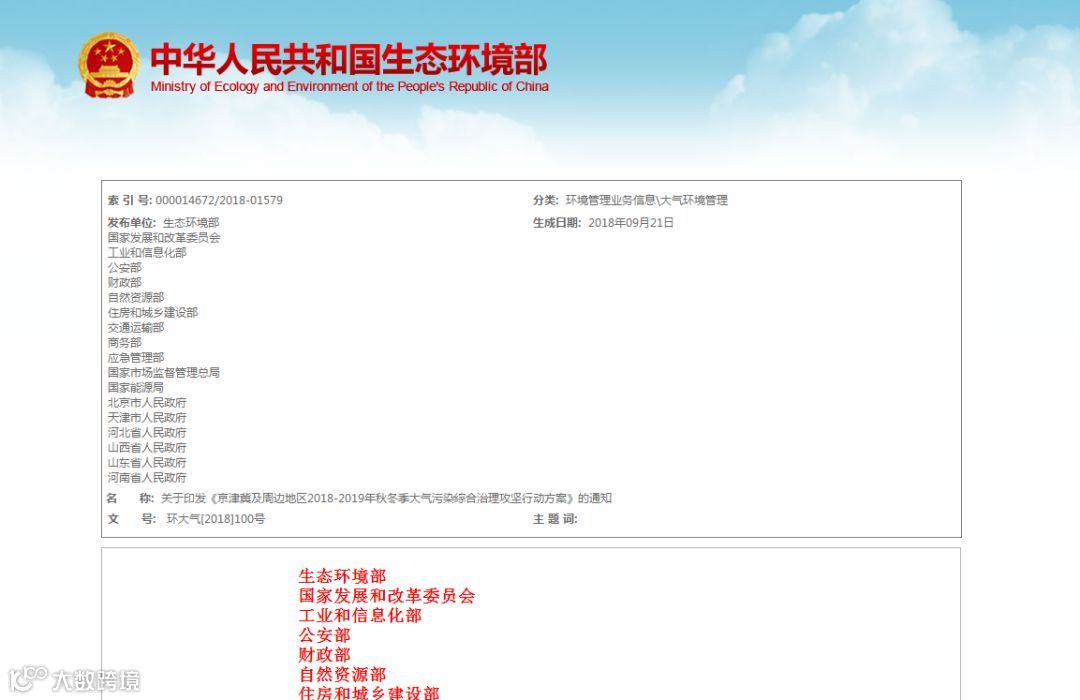Select 河北省人民政府 in the publisher list
Screen dimensions: 1080x700
coord(147,433)
